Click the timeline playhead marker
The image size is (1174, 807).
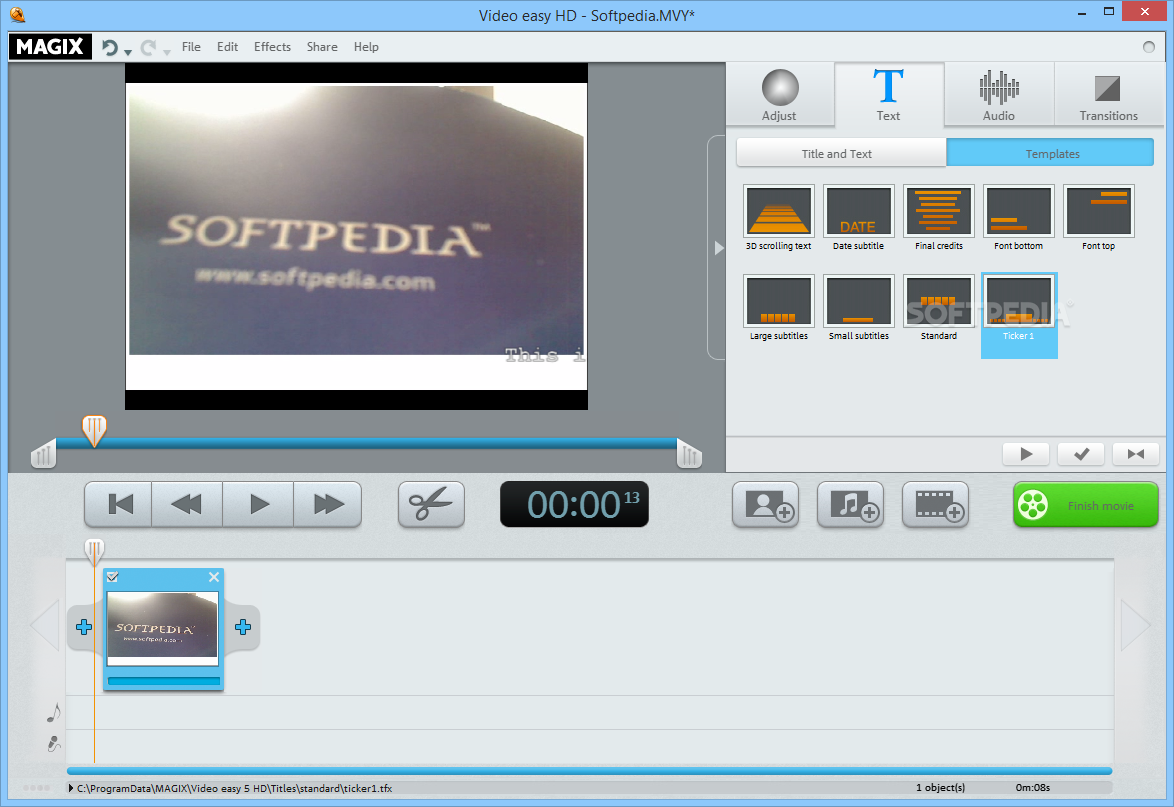coord(94,552)
